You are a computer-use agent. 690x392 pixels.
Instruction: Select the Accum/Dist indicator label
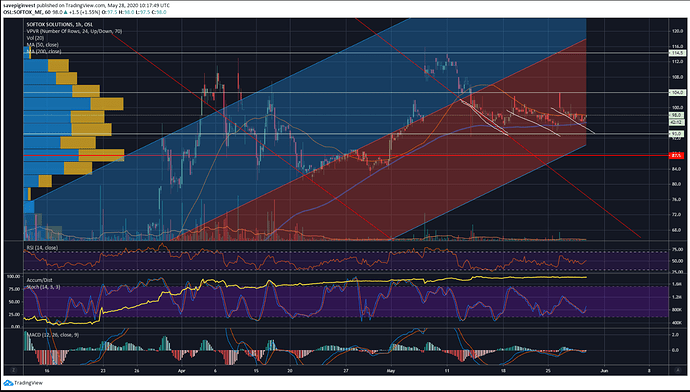pyautogui.click(x=39, y=280)
